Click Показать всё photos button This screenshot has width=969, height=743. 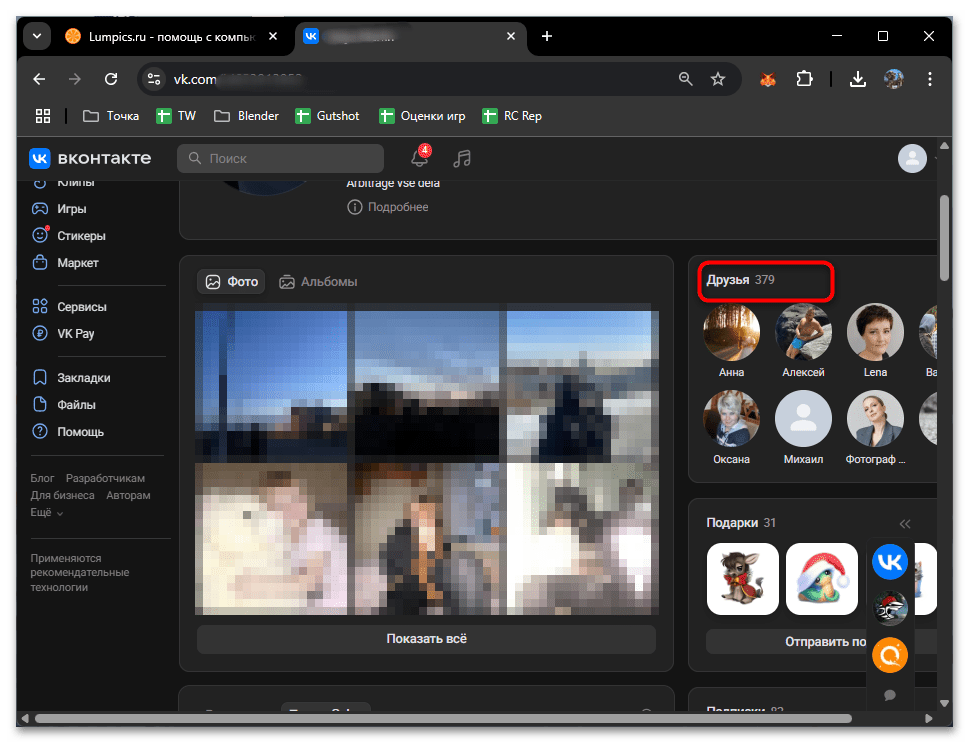pyautogui.click(x=426, y=639)
